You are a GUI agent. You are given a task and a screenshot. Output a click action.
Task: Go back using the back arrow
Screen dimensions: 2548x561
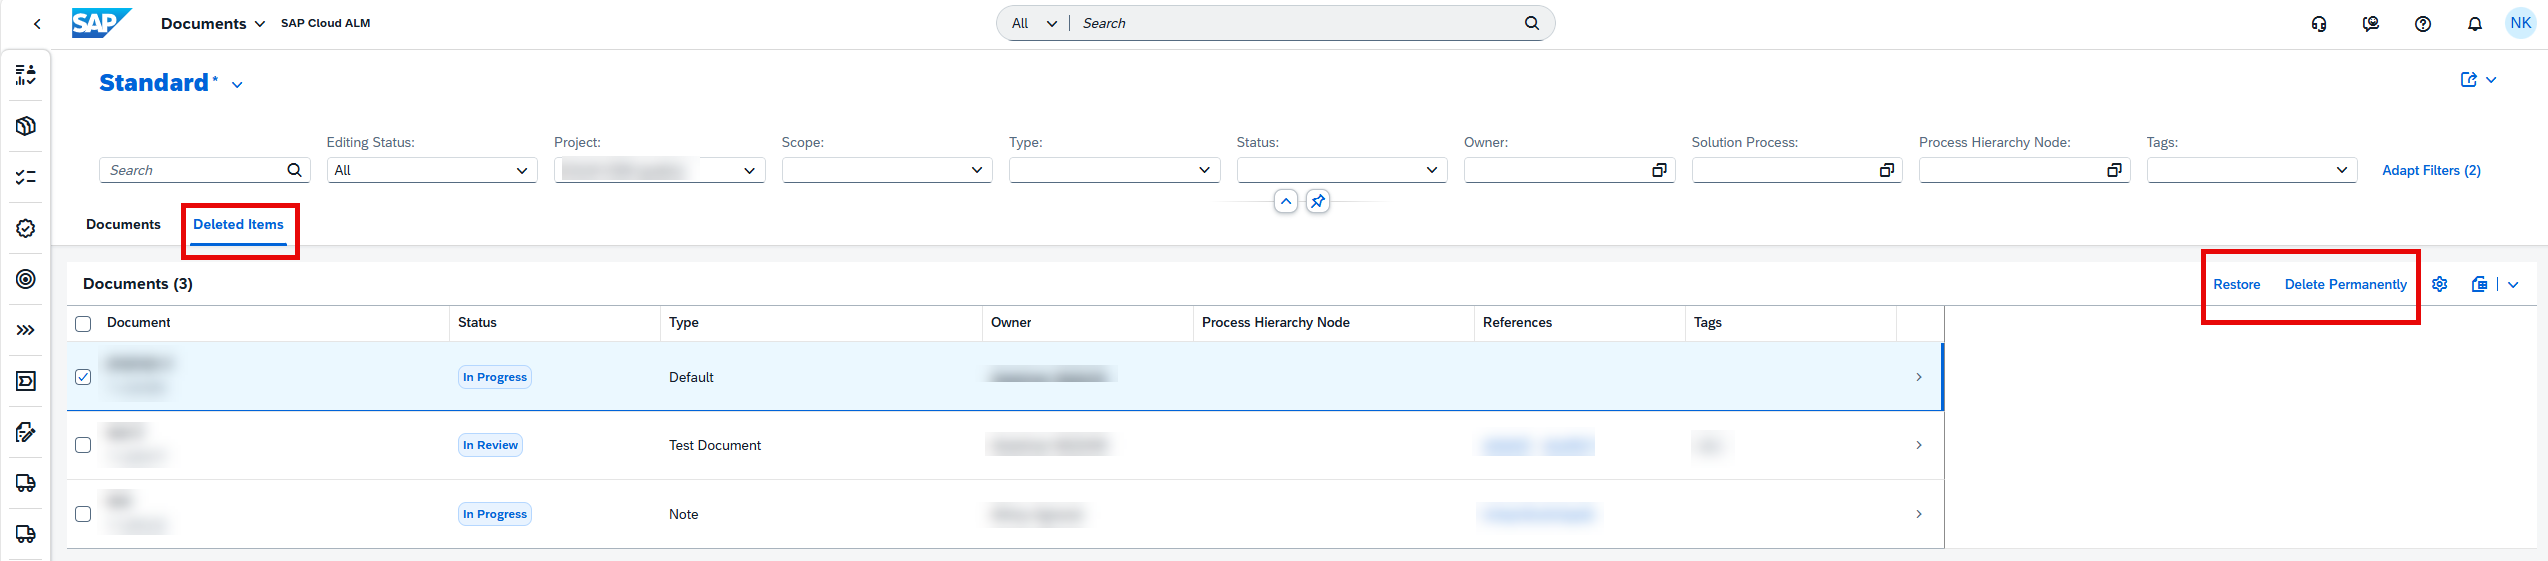coord(37,24)
